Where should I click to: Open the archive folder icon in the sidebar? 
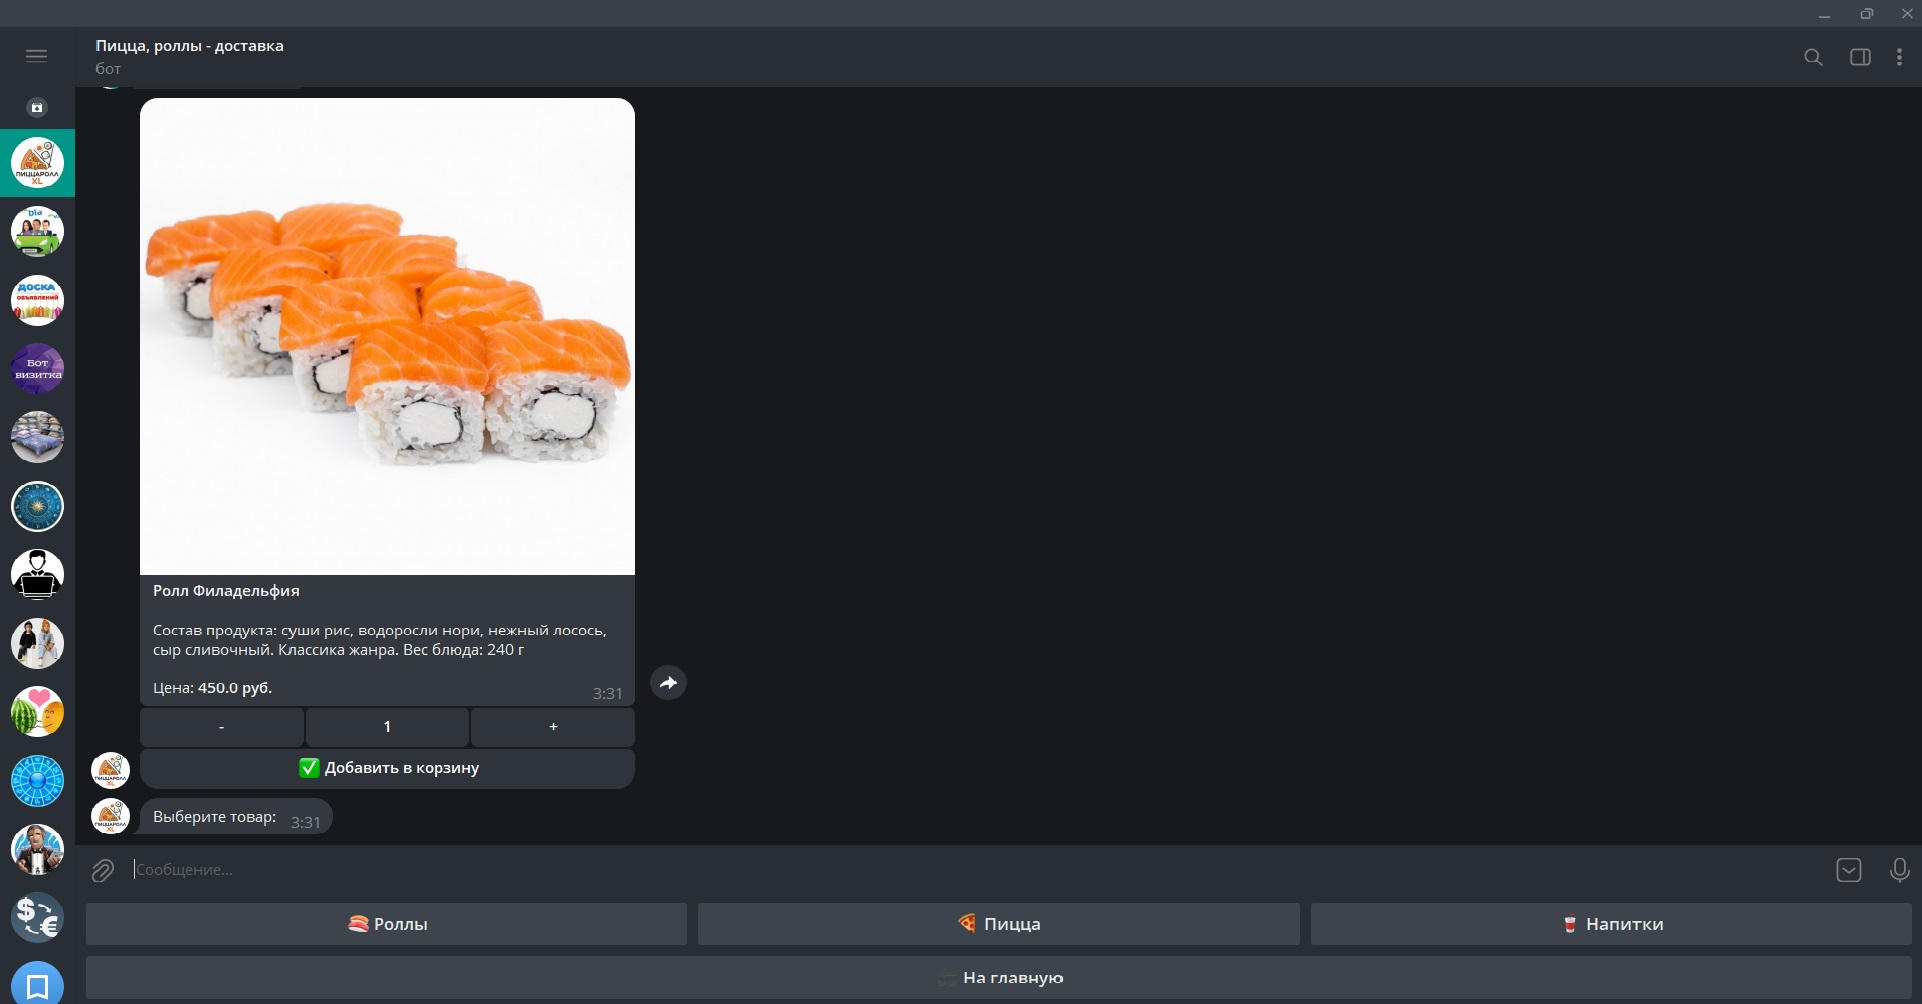tap(37, 107)
